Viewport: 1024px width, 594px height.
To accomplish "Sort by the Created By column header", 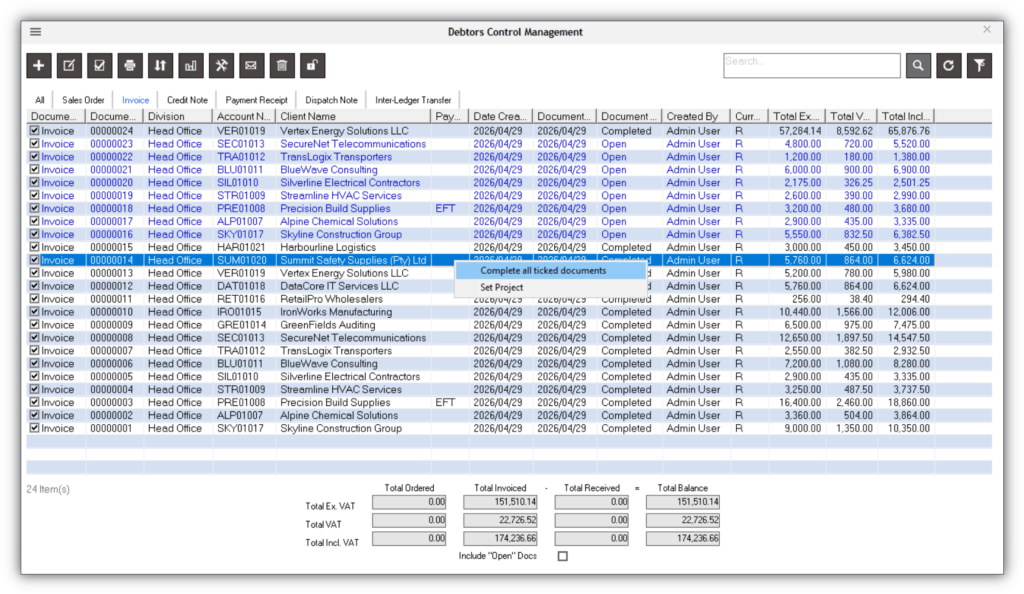I will click(x=696, y=116).
